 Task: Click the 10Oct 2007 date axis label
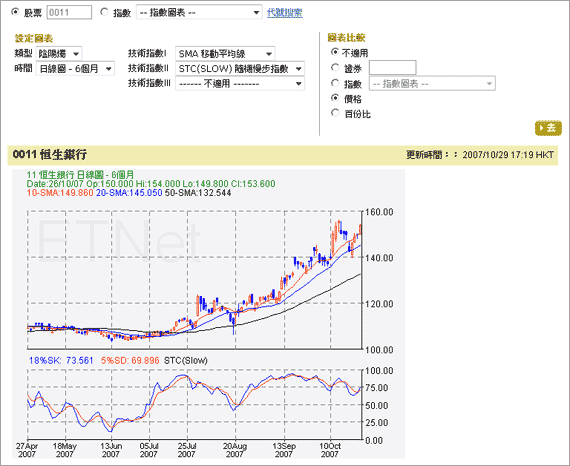point(330,450)
